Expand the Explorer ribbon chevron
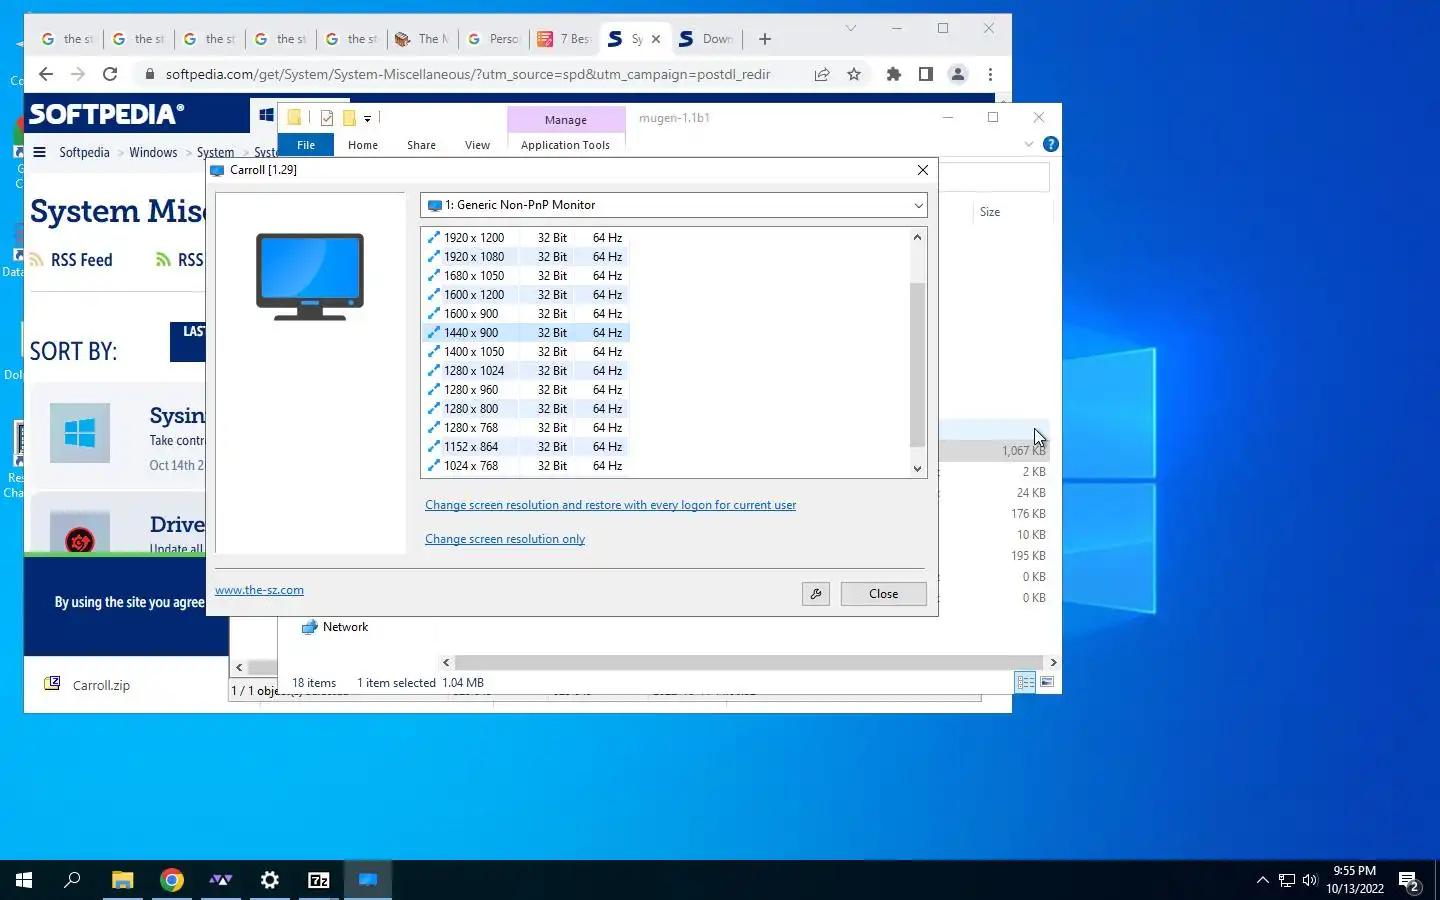 click(1029, 144)
